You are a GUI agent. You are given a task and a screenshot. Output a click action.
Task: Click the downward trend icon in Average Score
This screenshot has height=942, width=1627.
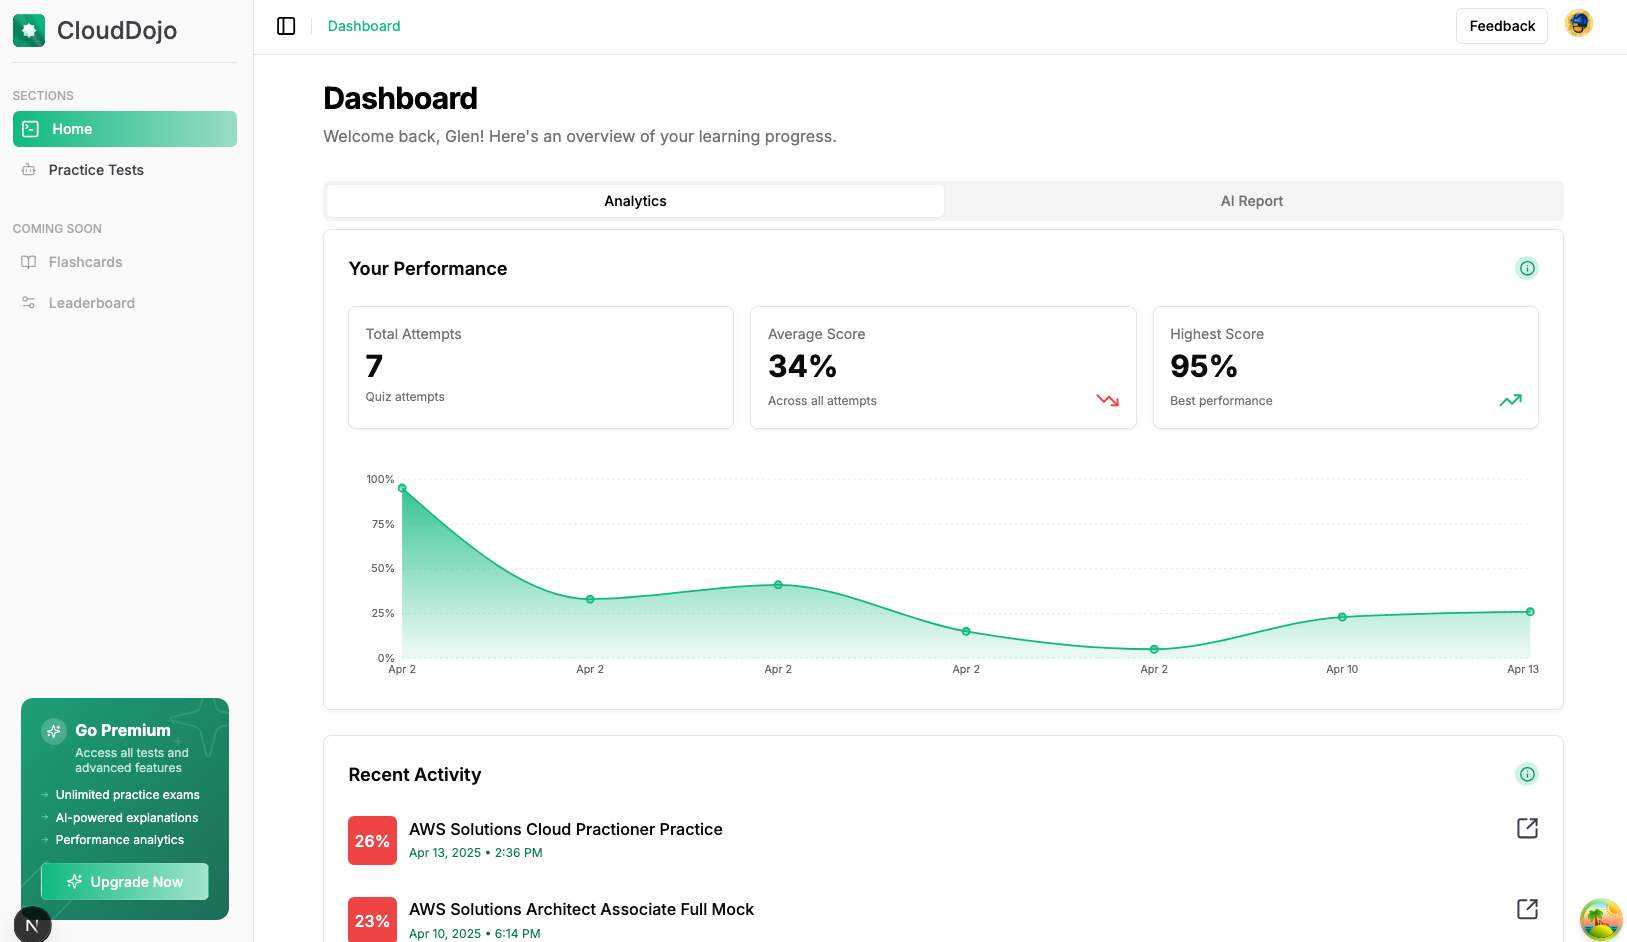(x=1108, y=400)
